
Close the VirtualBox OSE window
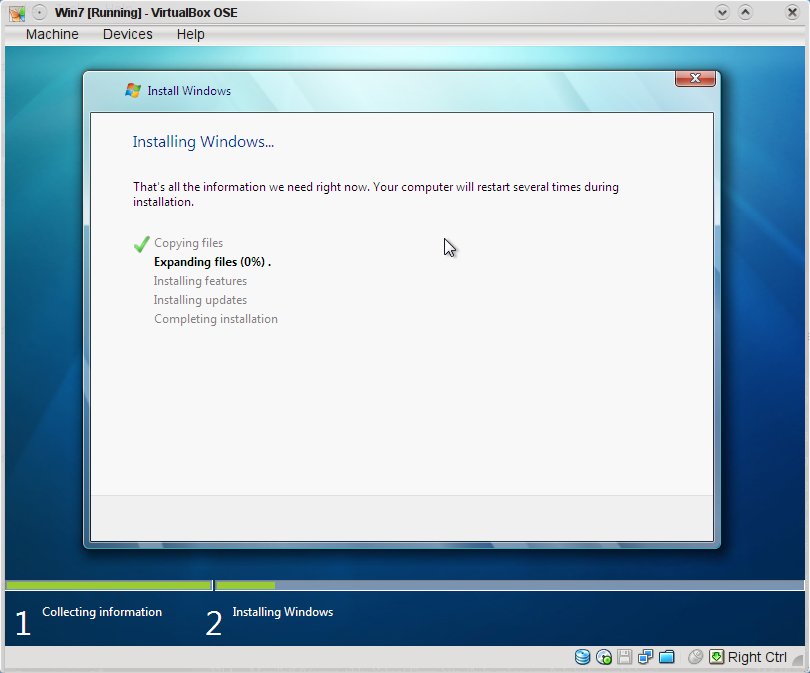pos(791,12)
